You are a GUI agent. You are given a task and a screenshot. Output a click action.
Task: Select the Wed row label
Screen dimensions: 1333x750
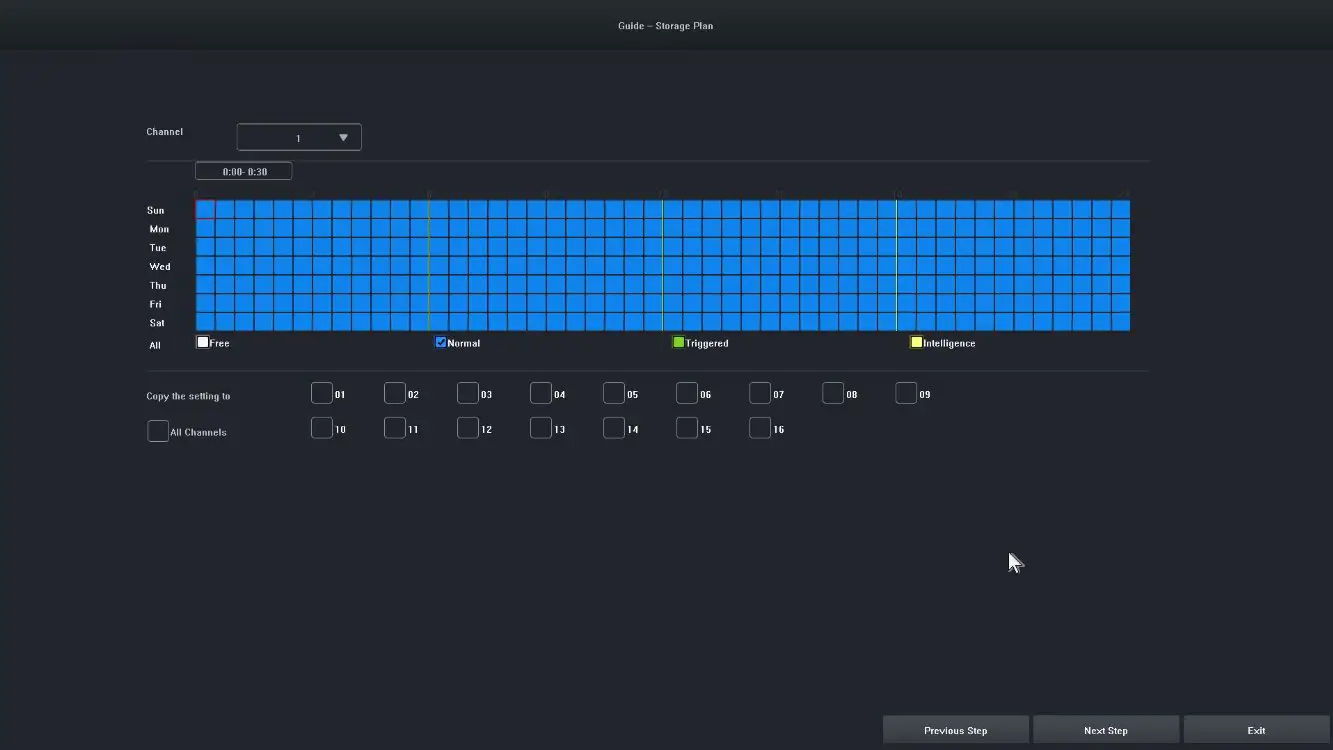point(160,267)
